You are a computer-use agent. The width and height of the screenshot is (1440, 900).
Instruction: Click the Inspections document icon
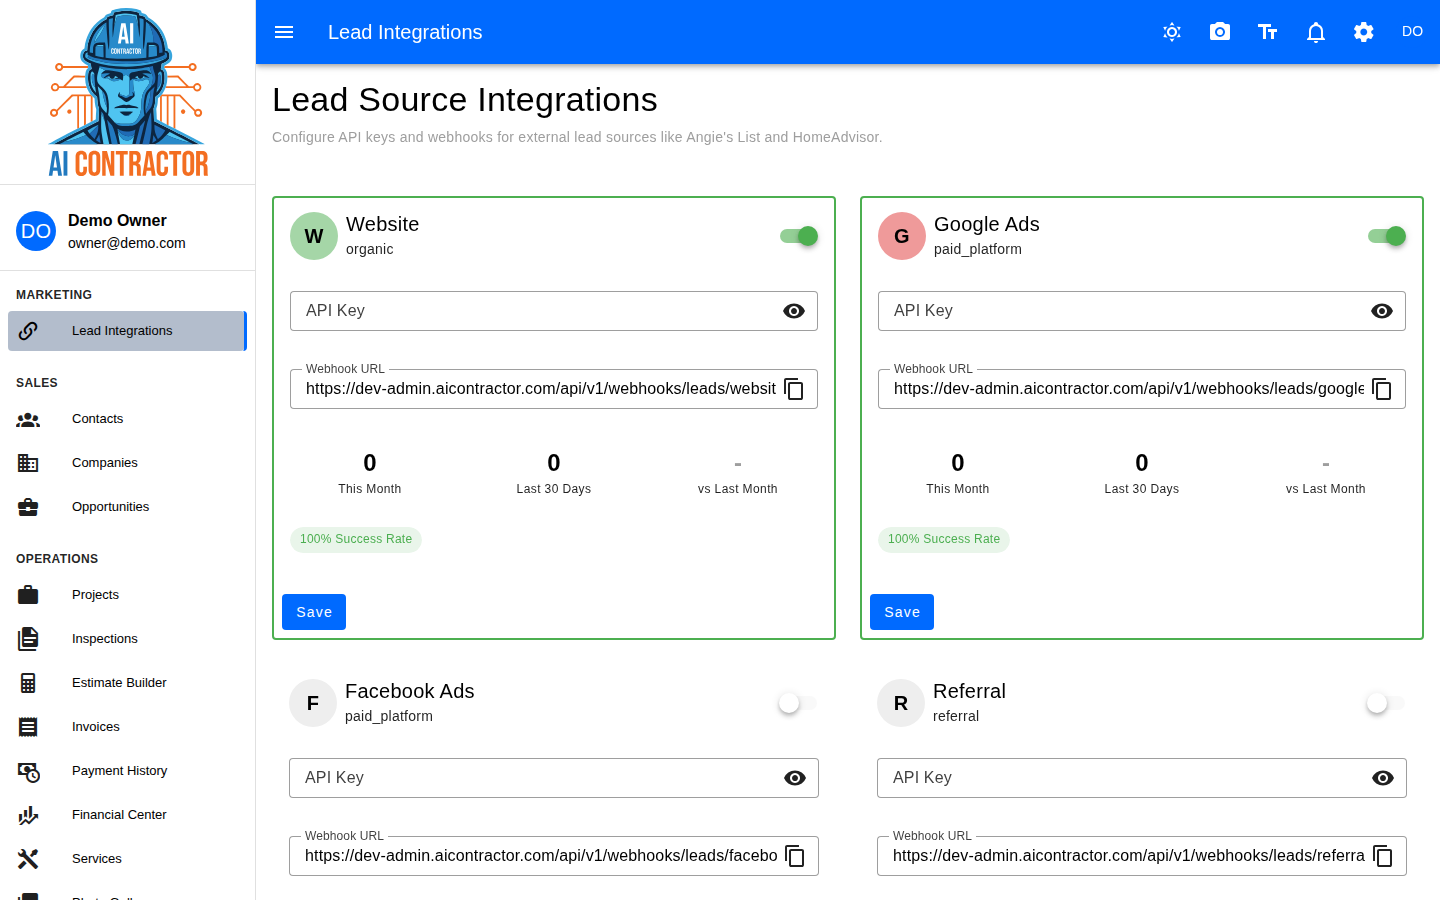click(x=28, y=639)
